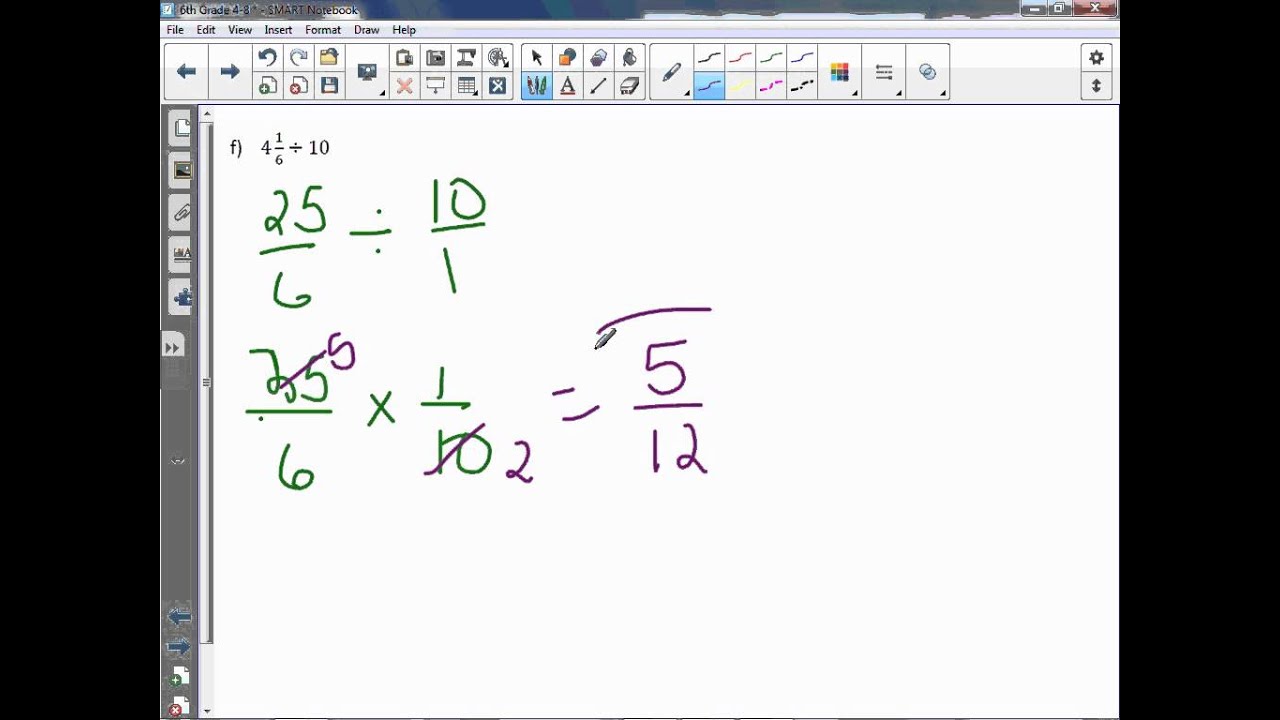The height and width of the screenshot is (720, 1280).
Task: Open the Add-ons puzzle sidebar tab
Action: click(x=181, y=296)
